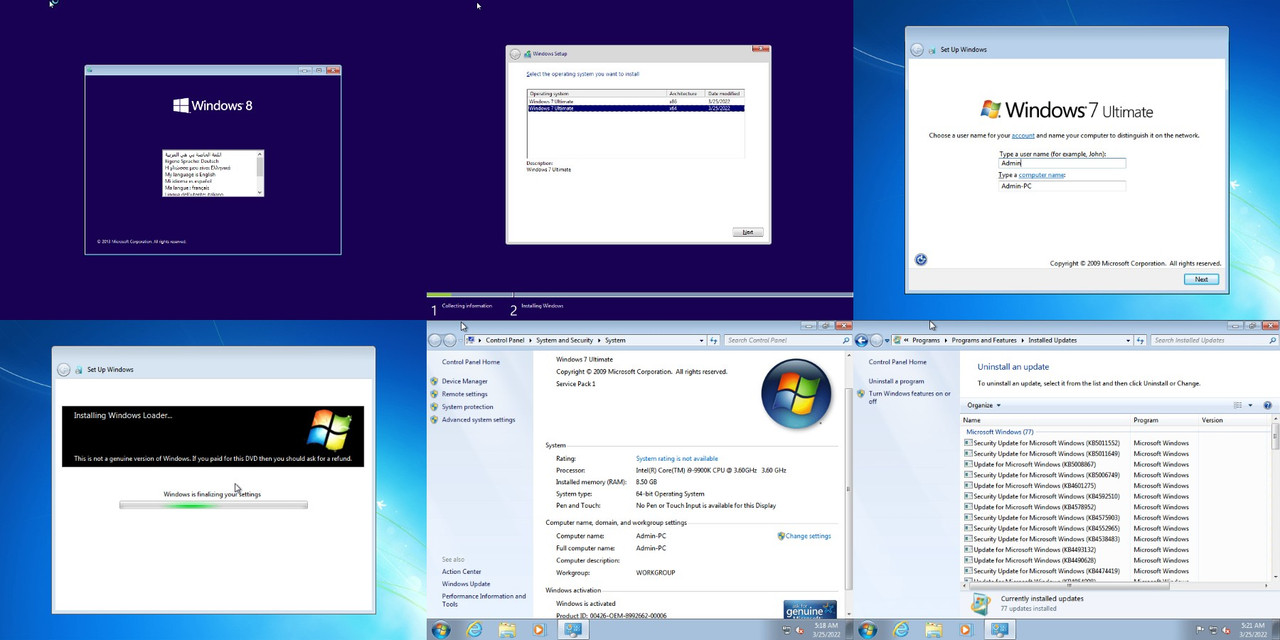This screenshot has height=640, width=1280.
Task: Click the Ease of Access icon in Set Up Windows
Action: (921, 260)
